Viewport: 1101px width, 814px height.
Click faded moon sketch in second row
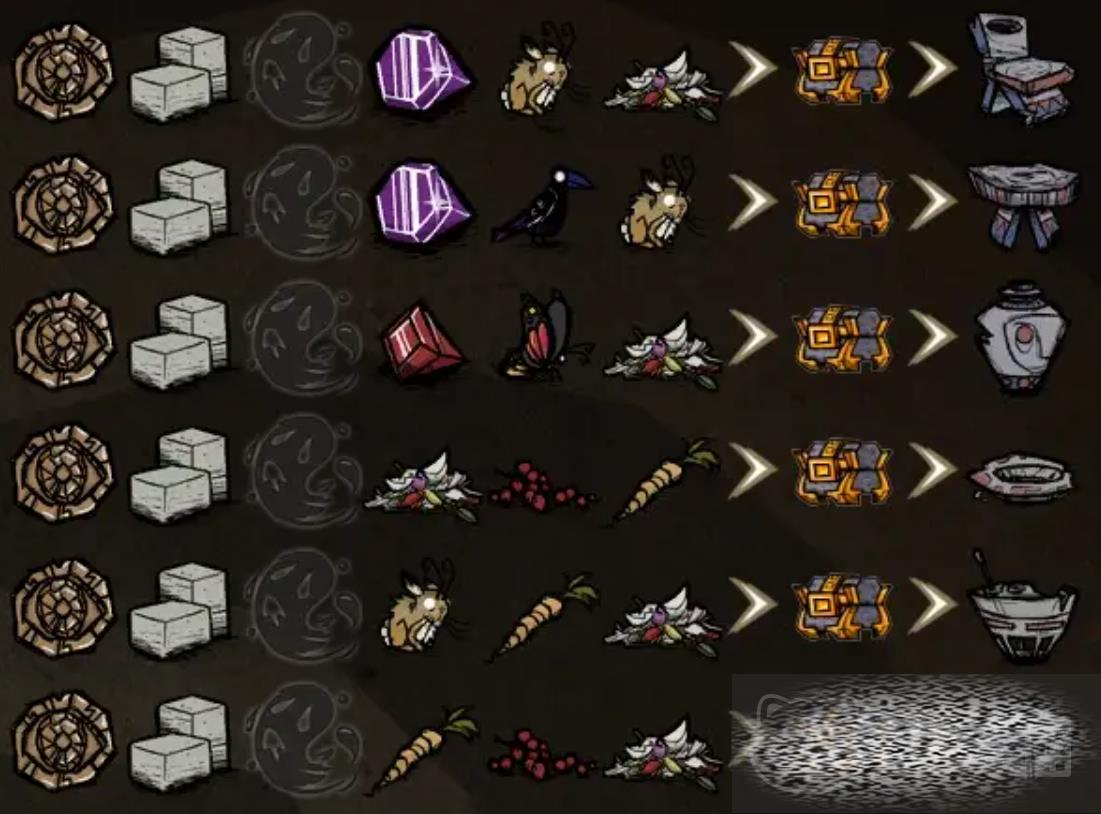(302, 204)
